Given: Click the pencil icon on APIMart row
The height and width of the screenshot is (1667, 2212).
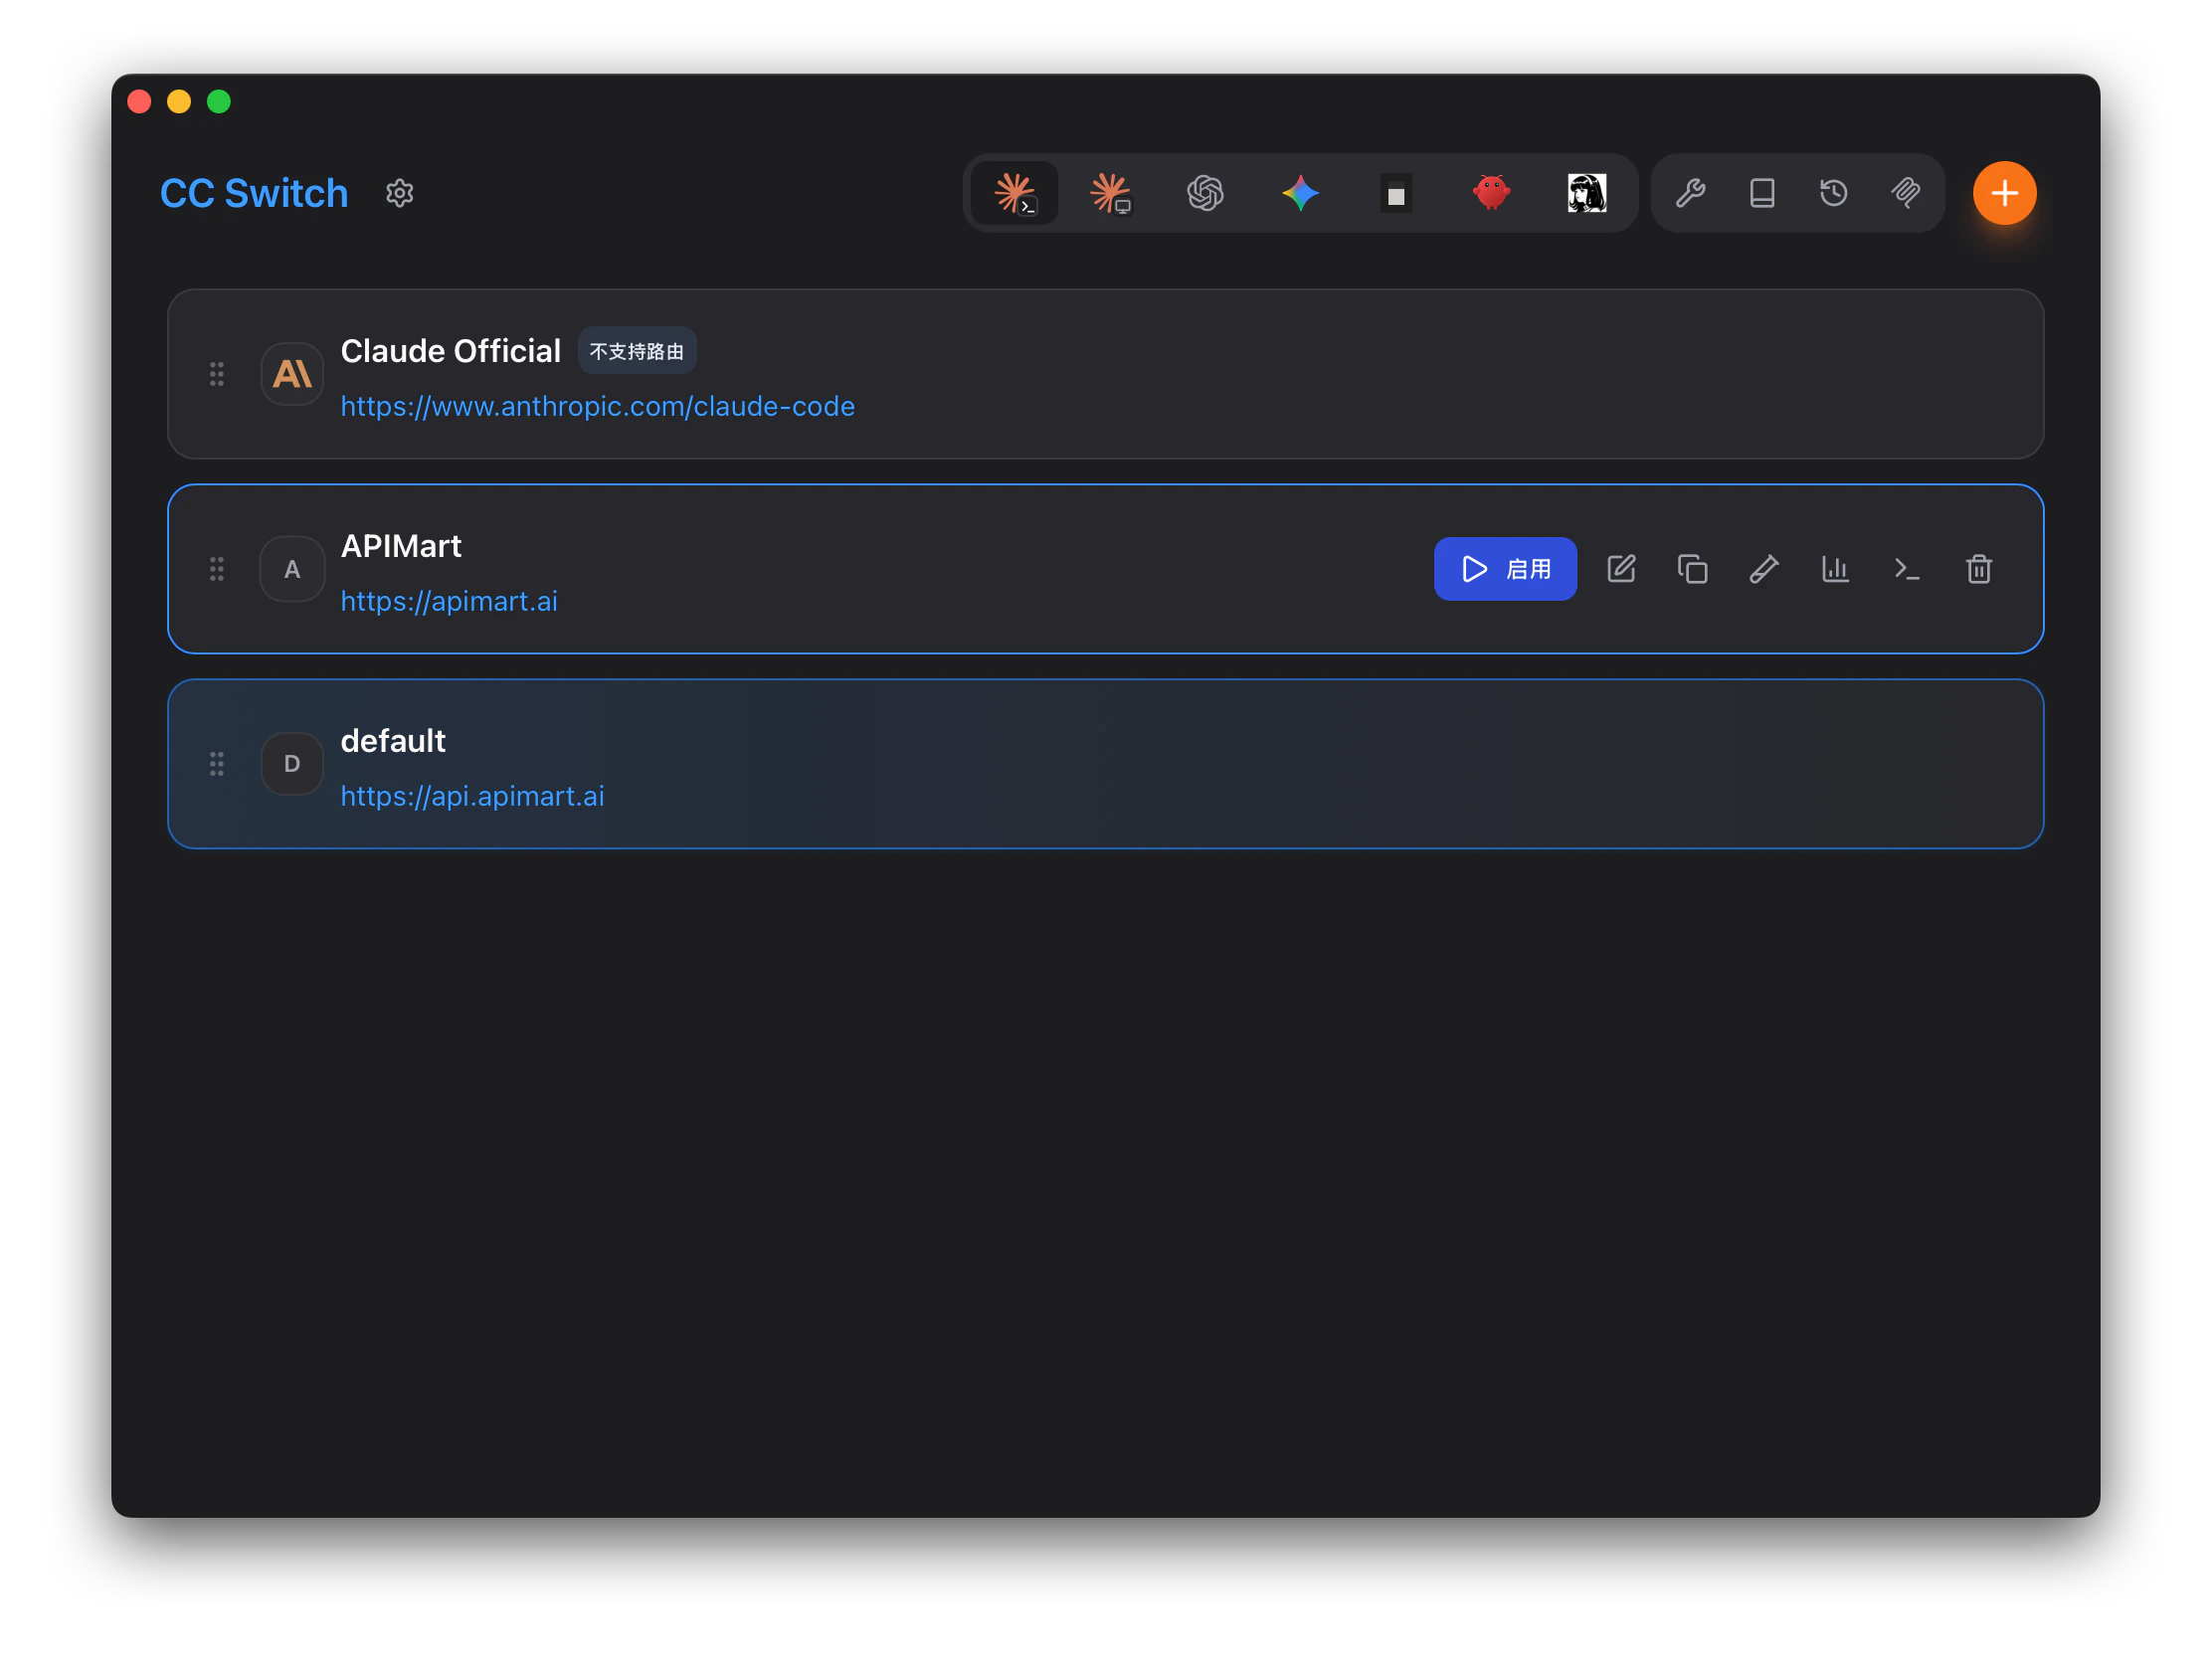Looking at the screenshot, I should 1764,569.
